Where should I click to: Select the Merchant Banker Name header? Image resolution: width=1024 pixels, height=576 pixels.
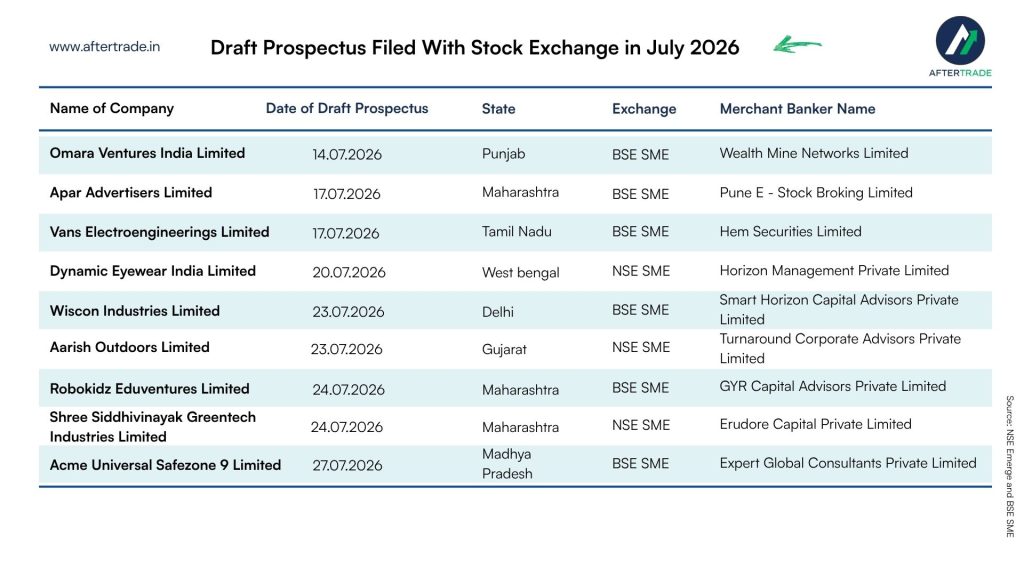(x=797, y=109)
